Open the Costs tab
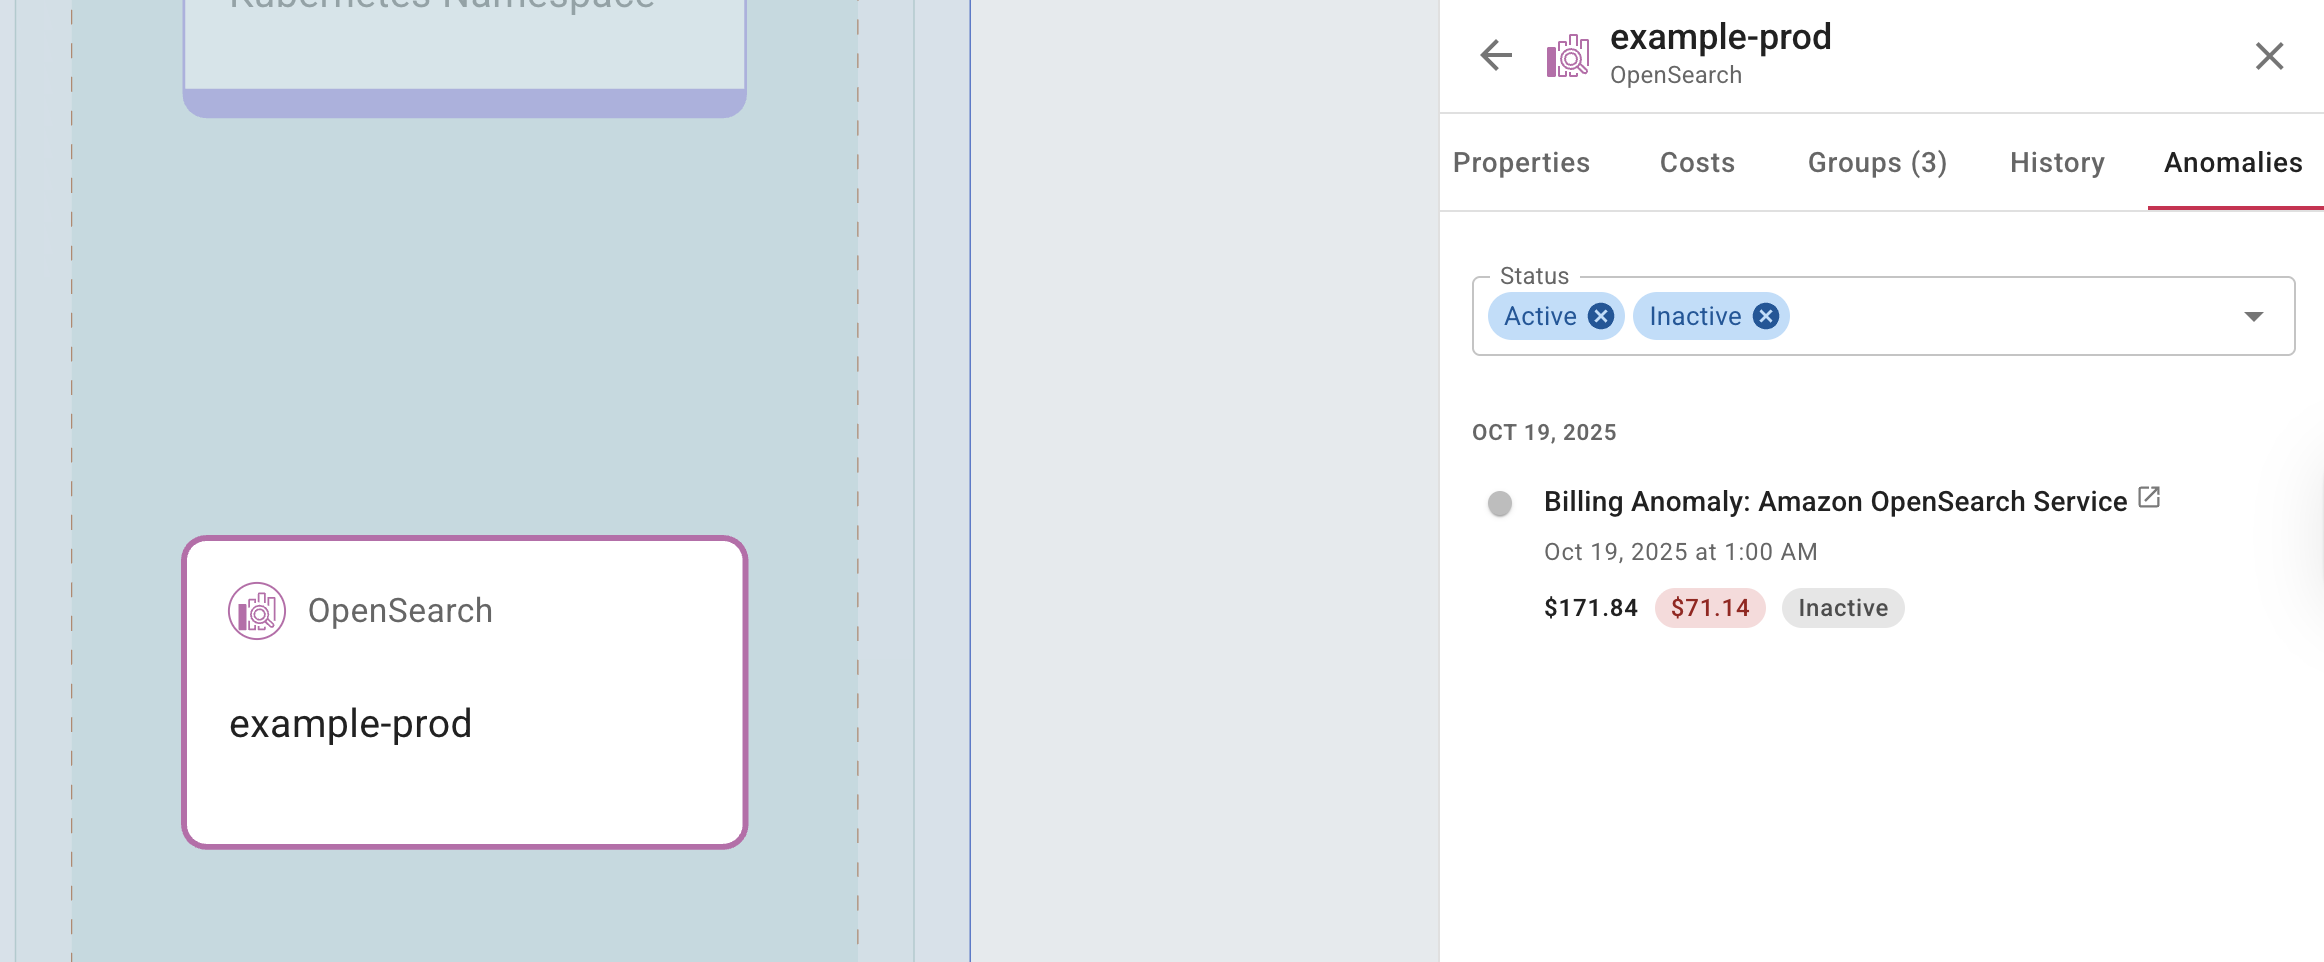The image size is (2324, 962). [x=1697, y=162]
